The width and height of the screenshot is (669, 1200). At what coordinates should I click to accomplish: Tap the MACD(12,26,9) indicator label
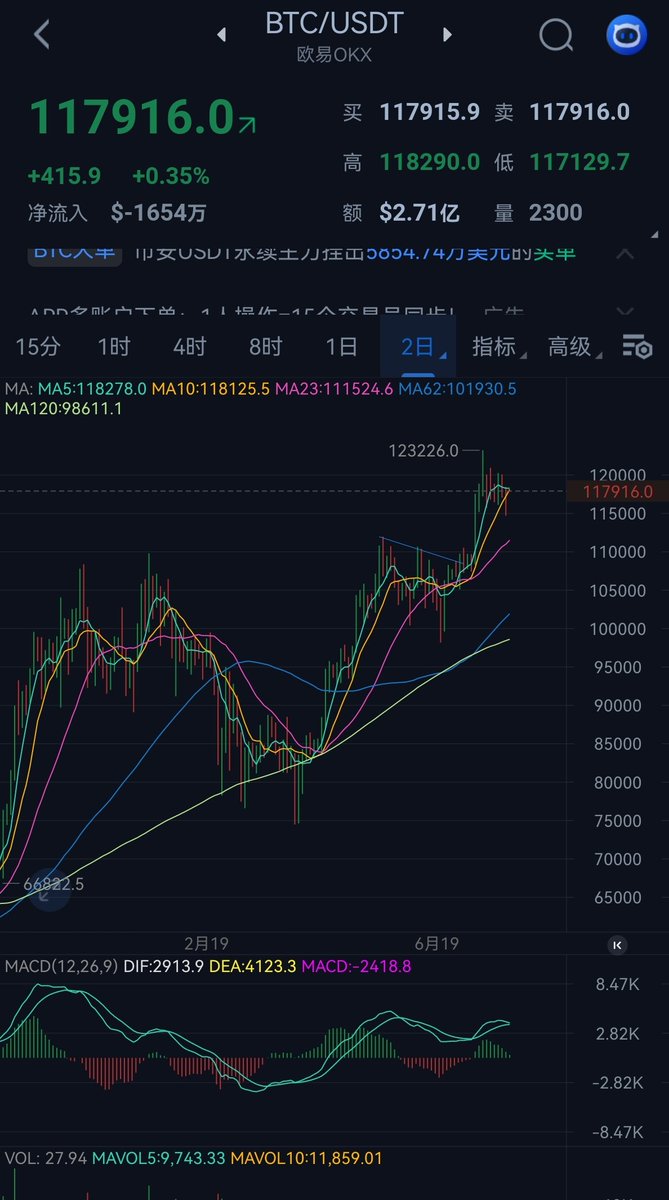click(x=61, y=967)
